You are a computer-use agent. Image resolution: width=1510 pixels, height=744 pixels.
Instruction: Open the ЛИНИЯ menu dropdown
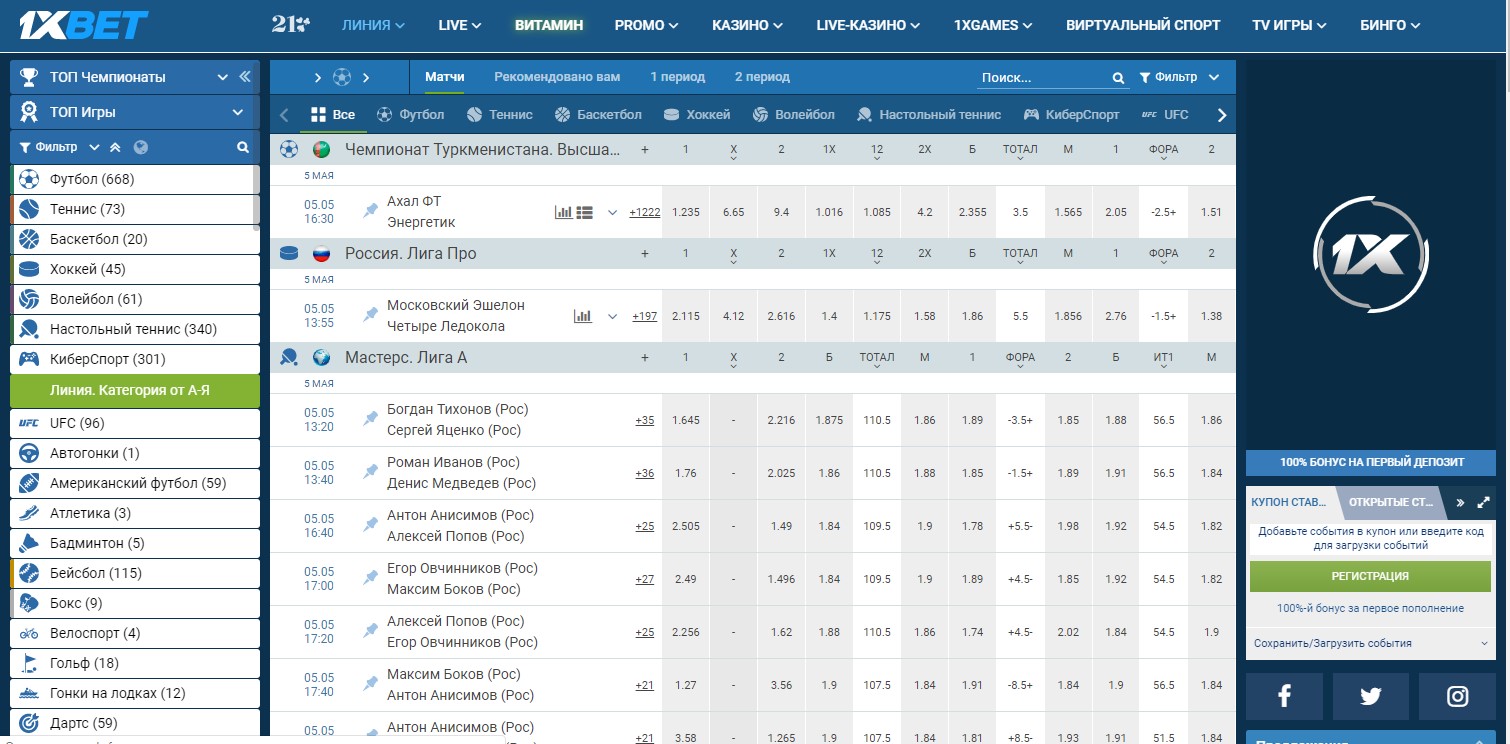pos(373,25)
